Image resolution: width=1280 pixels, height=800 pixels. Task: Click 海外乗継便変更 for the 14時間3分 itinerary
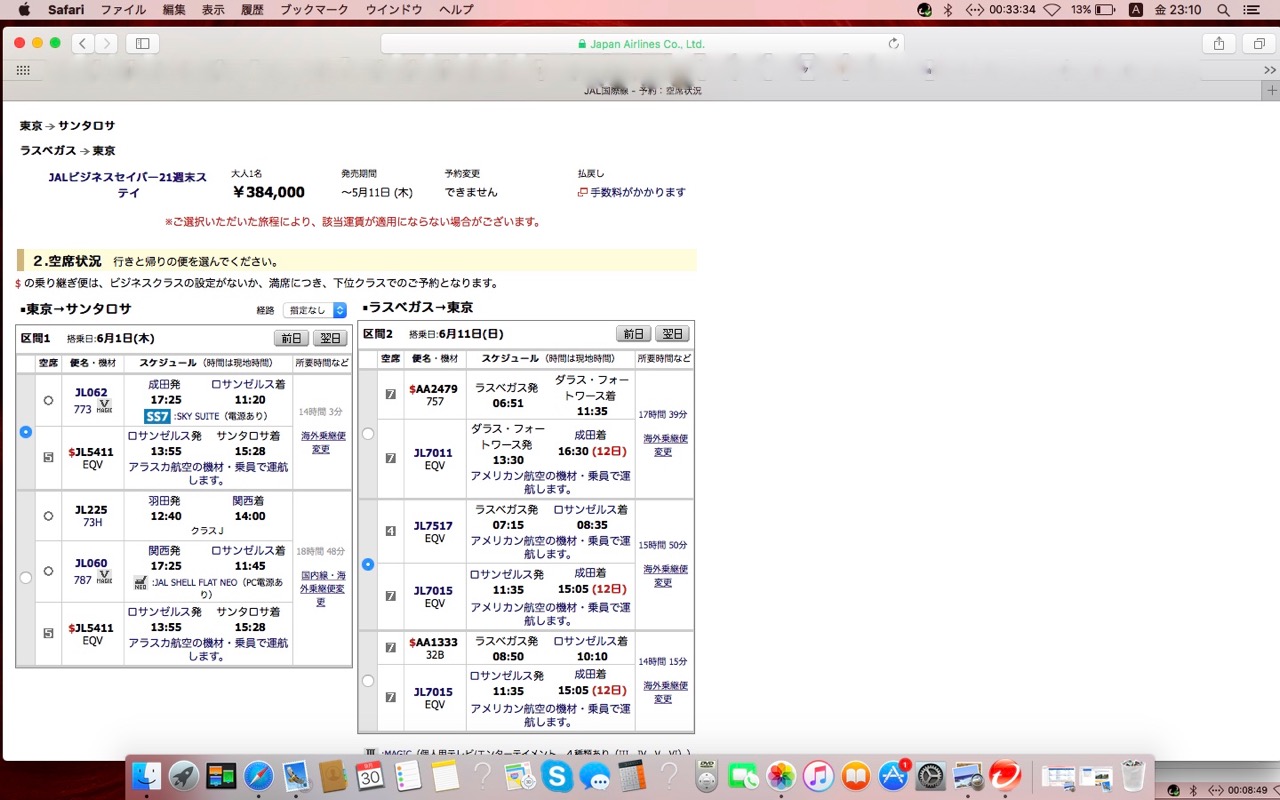point(322,442)
